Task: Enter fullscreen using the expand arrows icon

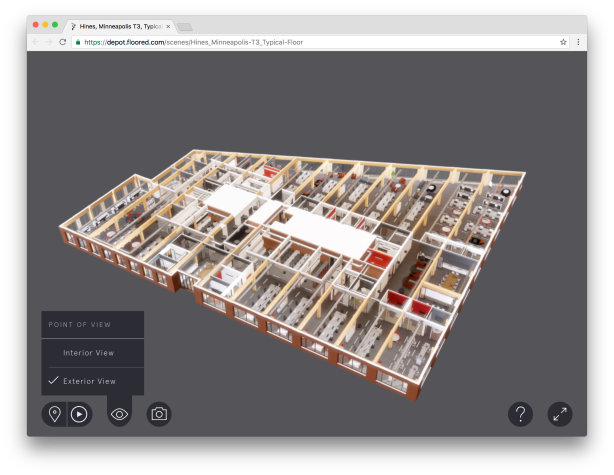Action: click(x=560, y=414)
